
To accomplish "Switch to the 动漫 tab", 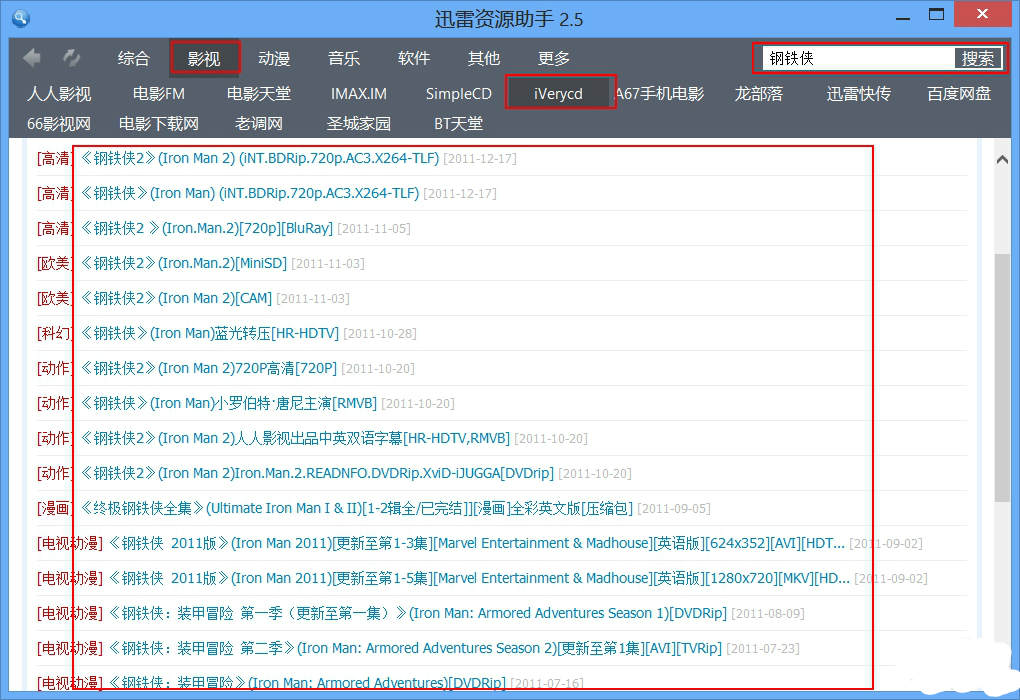I will click(x=274, y=59).
